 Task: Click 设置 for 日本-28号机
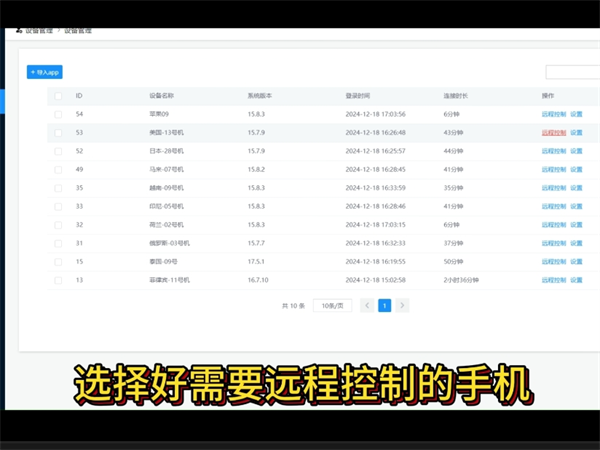(576, 151)
